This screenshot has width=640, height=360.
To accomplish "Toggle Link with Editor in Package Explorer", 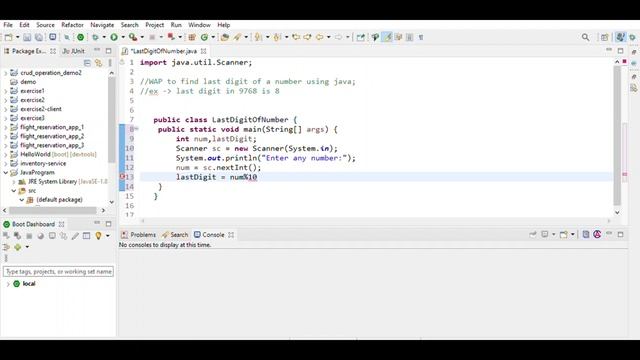I will click(98, 63).
